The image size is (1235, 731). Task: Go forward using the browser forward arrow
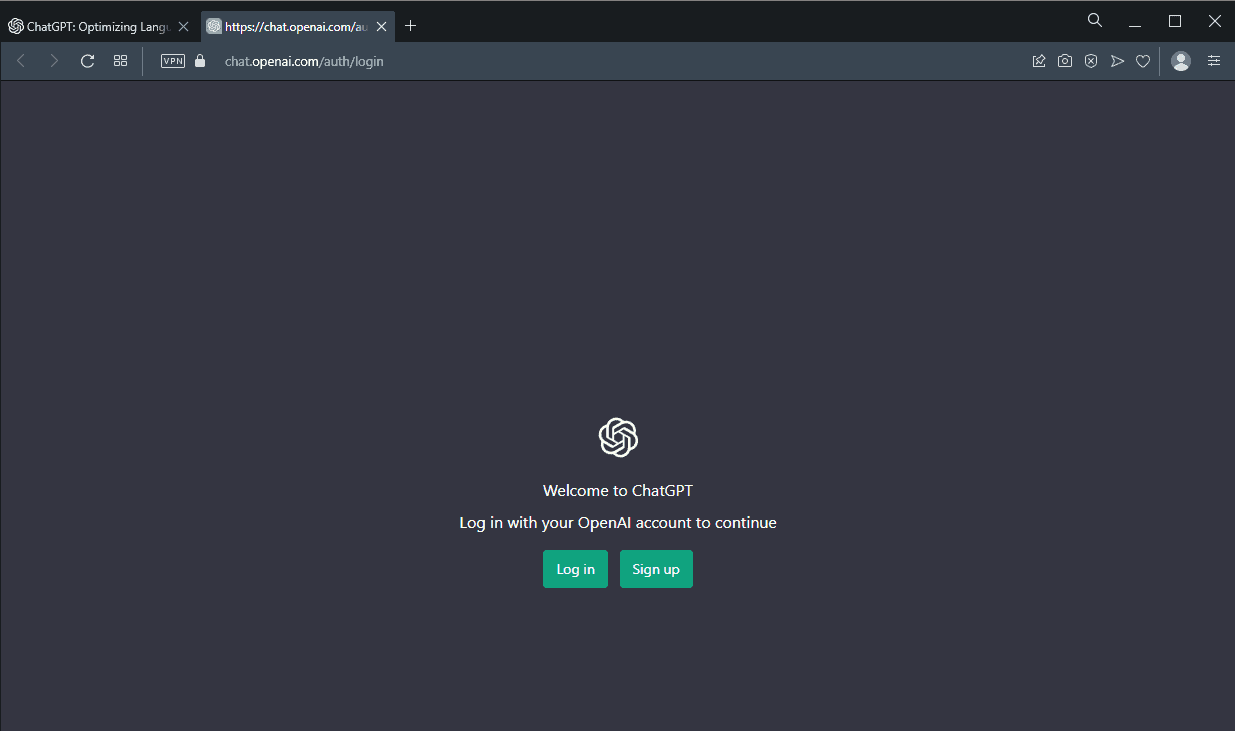[x=54, y=61]
